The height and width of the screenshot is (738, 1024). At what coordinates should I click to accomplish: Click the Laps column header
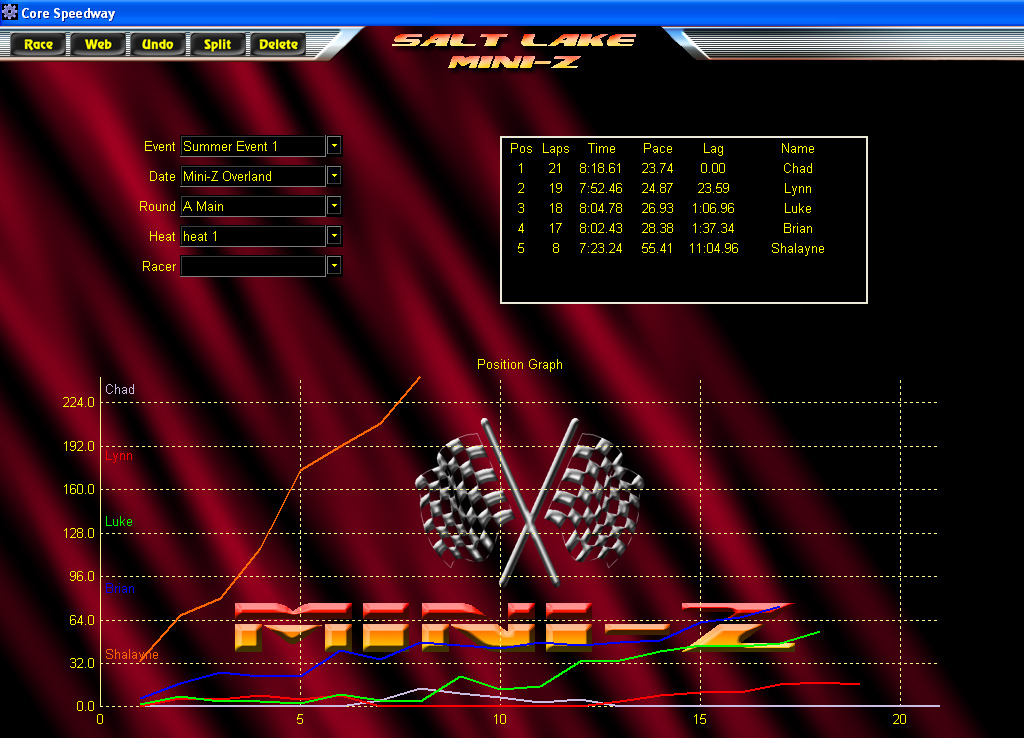556,149
